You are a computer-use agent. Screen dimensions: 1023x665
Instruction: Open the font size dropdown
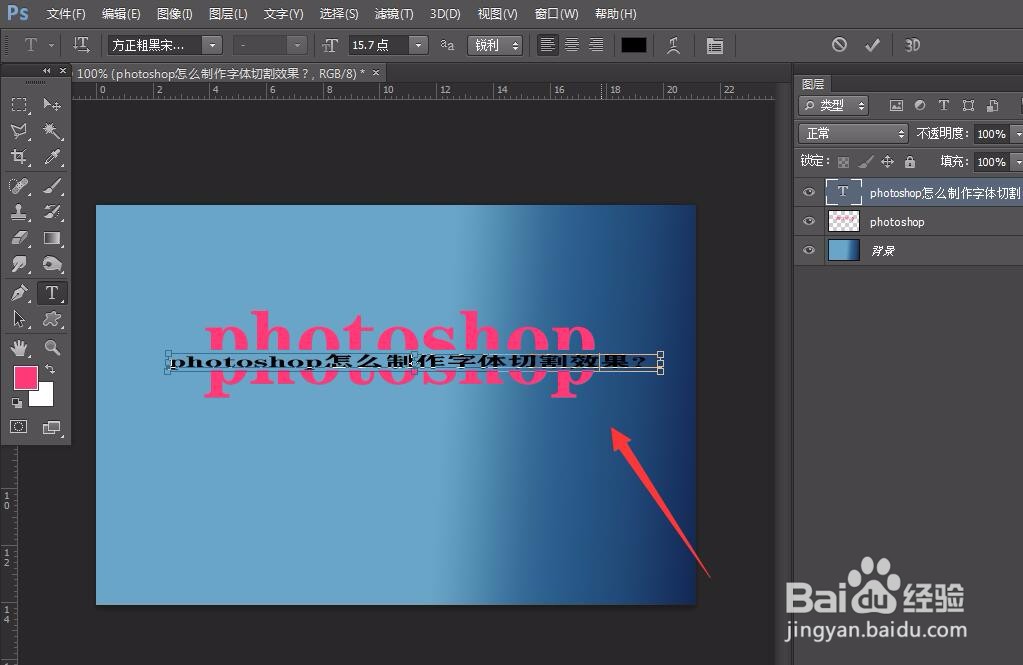pos(418,45)
